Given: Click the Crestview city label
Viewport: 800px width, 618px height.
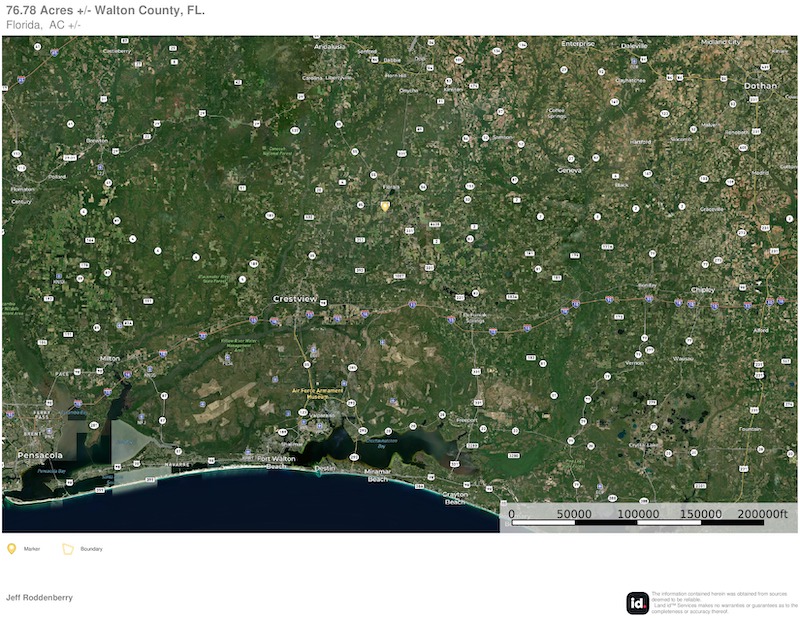Looking at the screenshot, I should coord(295,299).
